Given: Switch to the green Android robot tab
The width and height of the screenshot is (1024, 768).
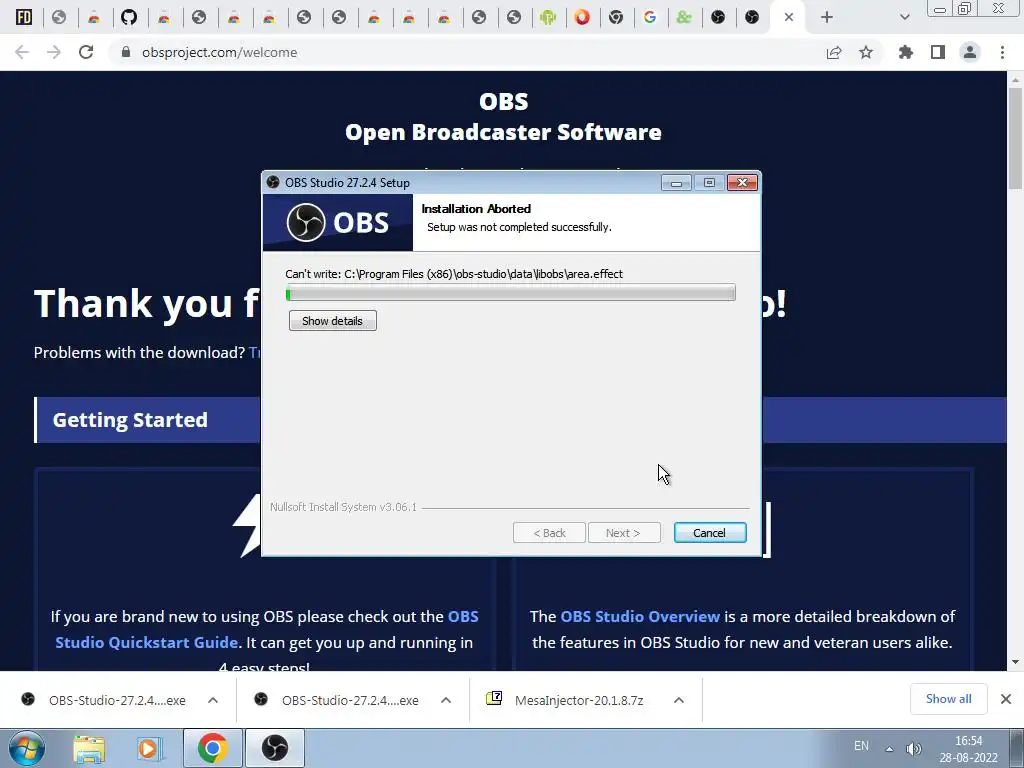Looking at the screenshot, I should point(548,17).
